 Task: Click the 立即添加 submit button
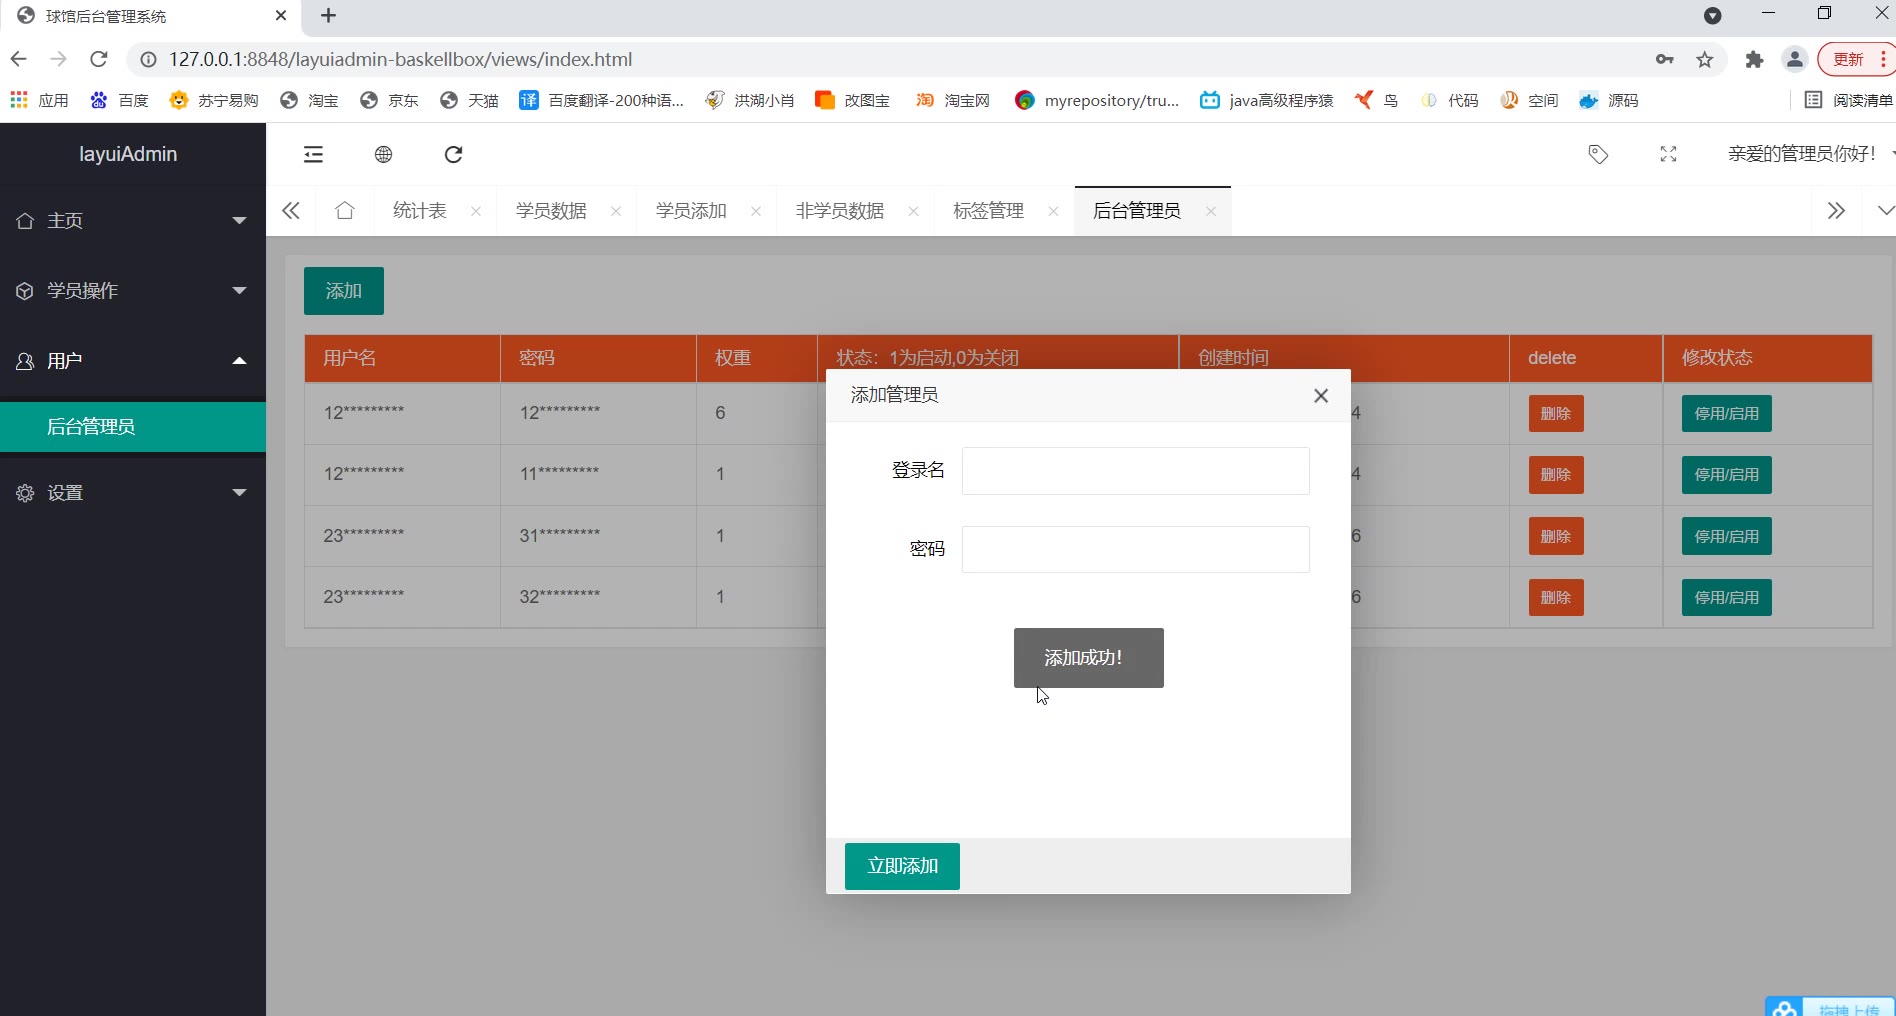902,866
